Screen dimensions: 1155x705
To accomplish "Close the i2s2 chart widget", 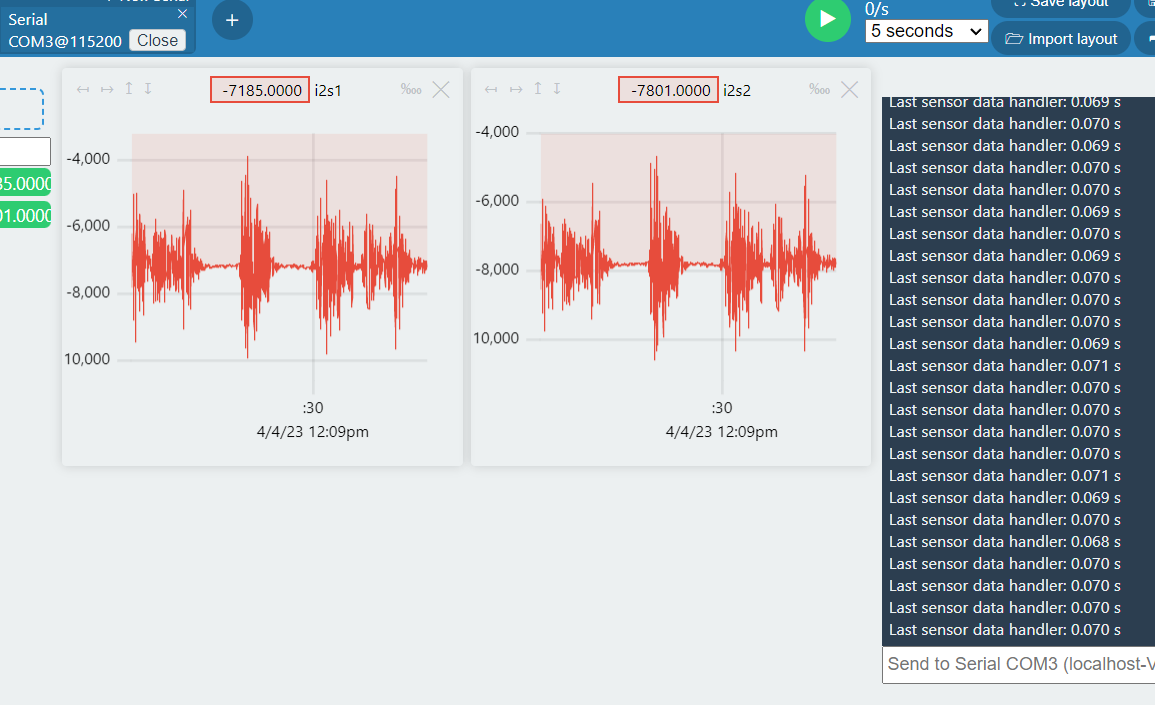I will tap(849, 89).
